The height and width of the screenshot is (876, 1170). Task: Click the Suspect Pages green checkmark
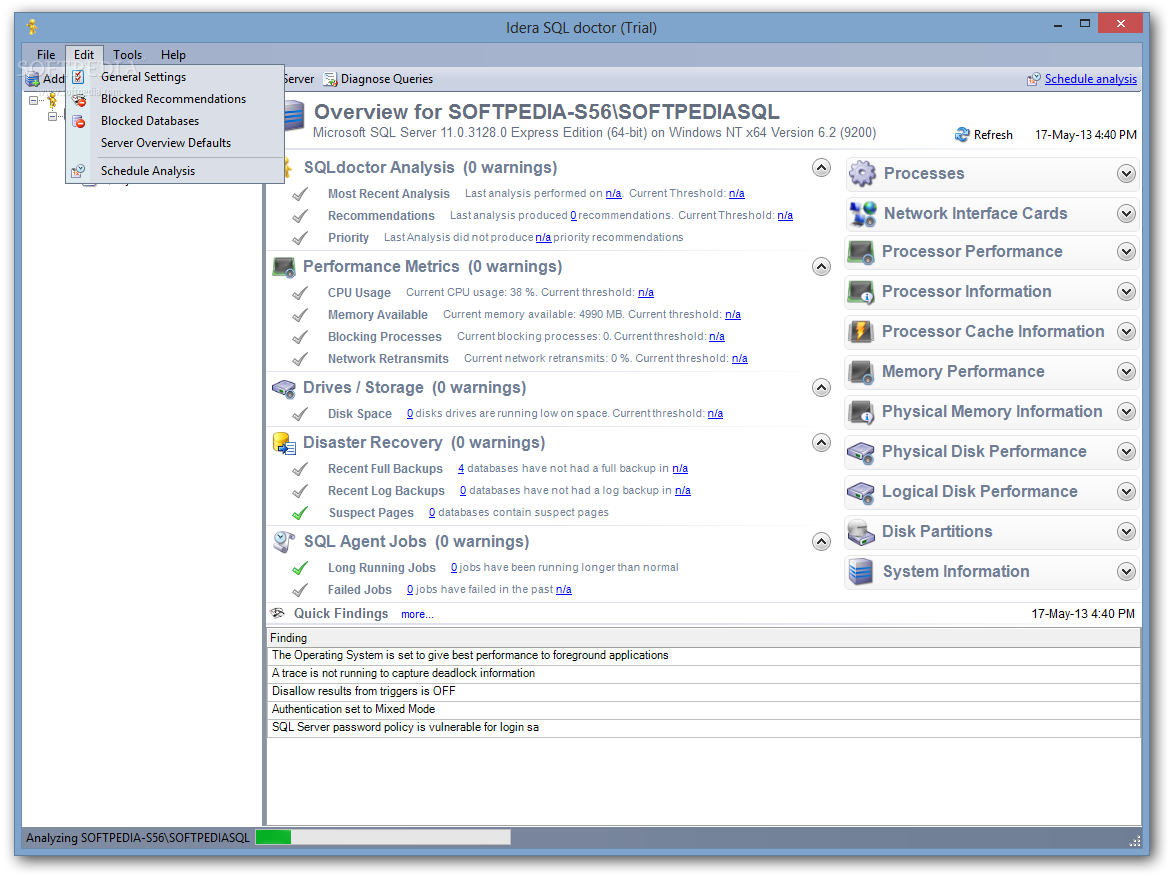tap(300, 513)
